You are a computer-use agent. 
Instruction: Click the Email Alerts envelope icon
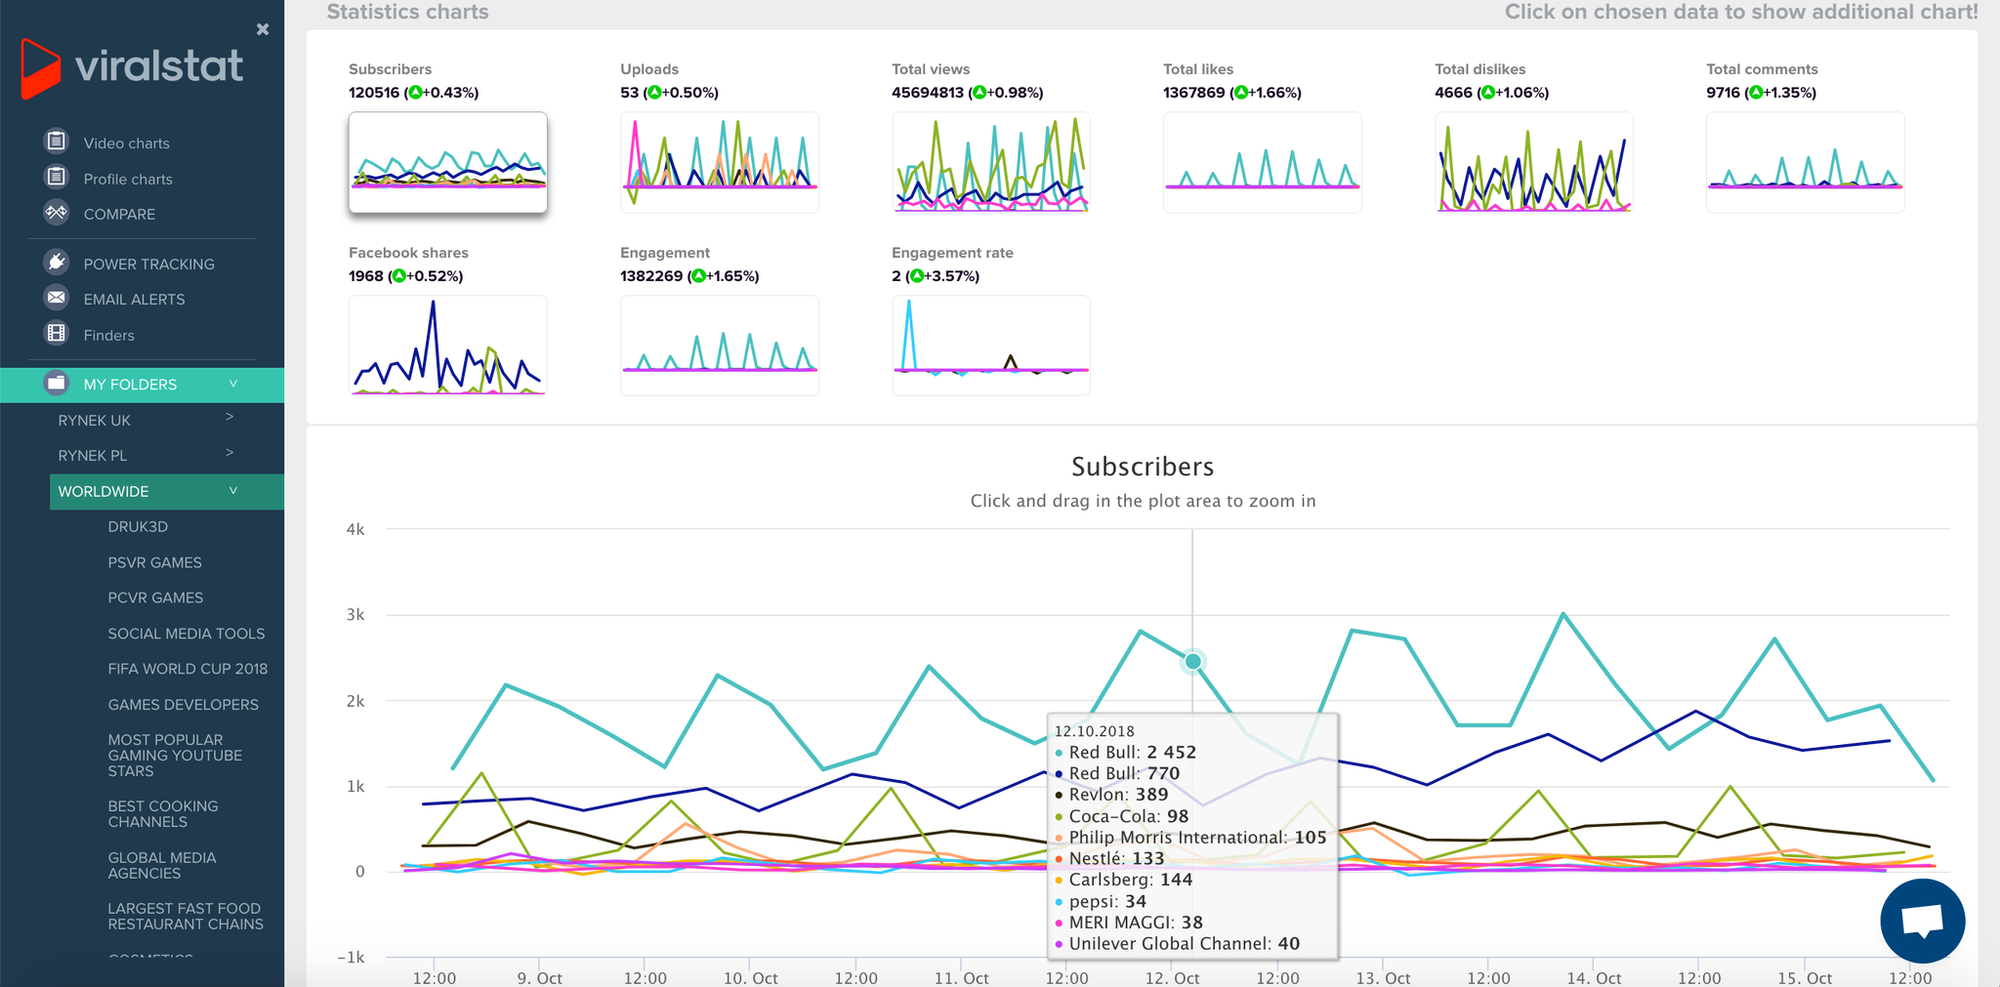pyautogui.click(x=57, y=297)
